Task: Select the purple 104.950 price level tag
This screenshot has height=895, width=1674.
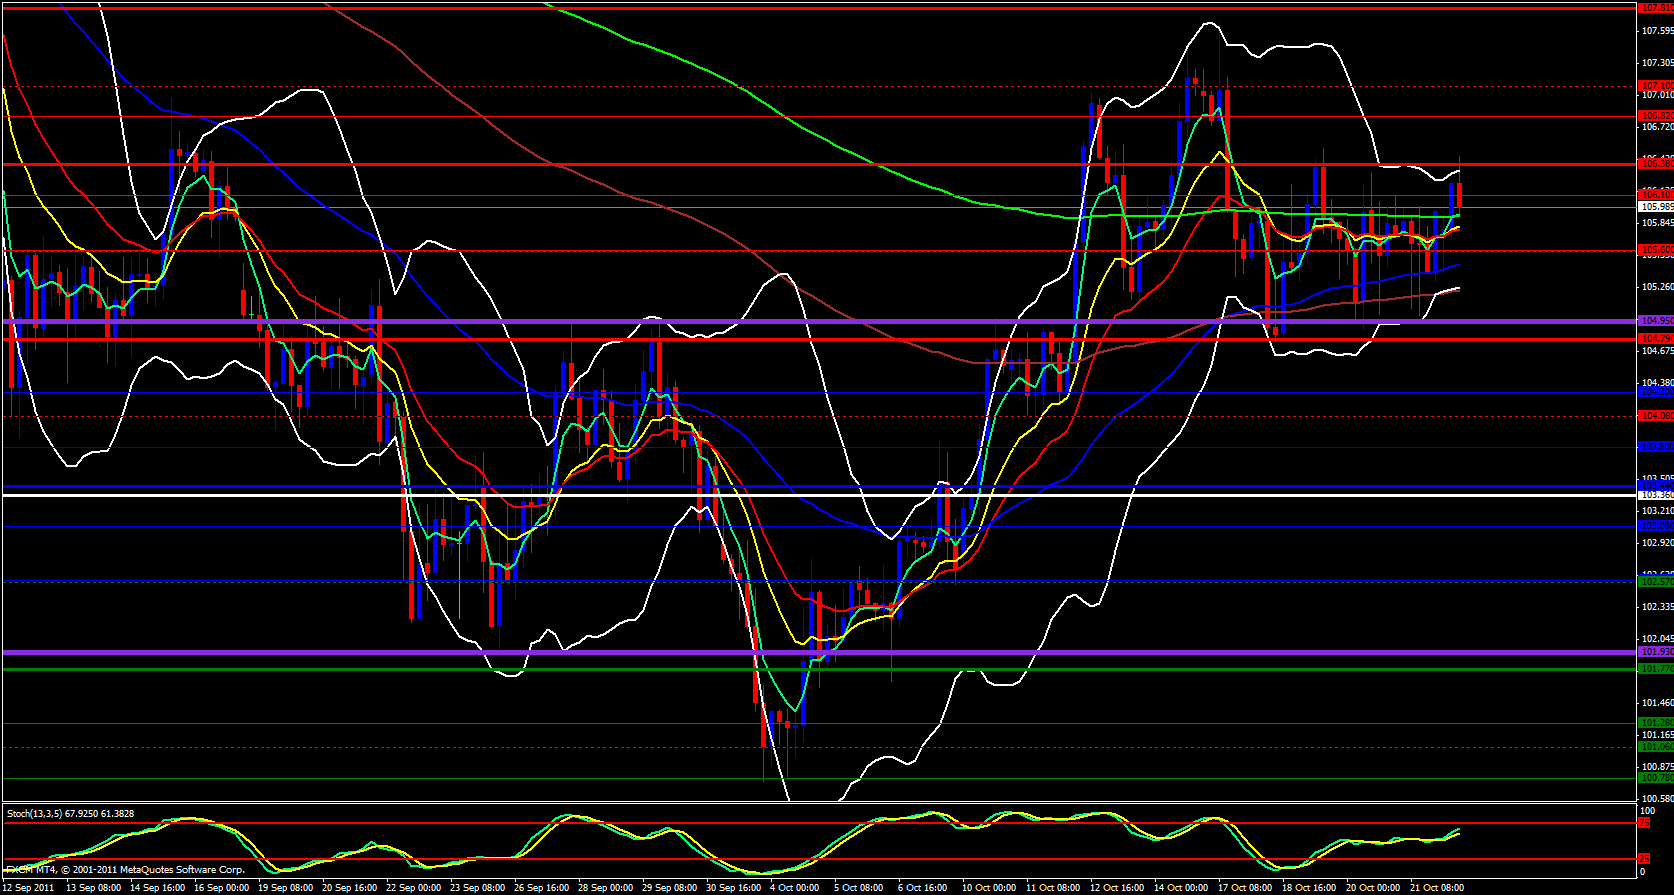Action: click(x=1655, y=321)
